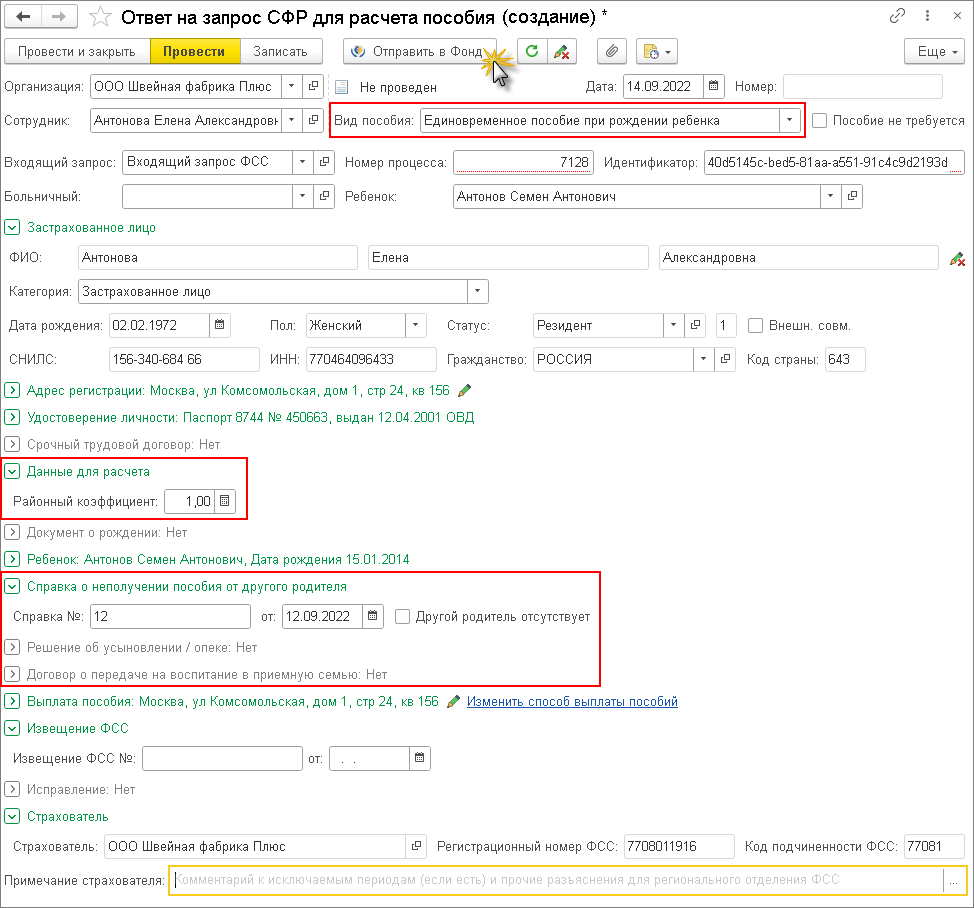Screen dimensions: 974x908
Task: Open attached files with paperclip icon
Action: click(612, 52)
